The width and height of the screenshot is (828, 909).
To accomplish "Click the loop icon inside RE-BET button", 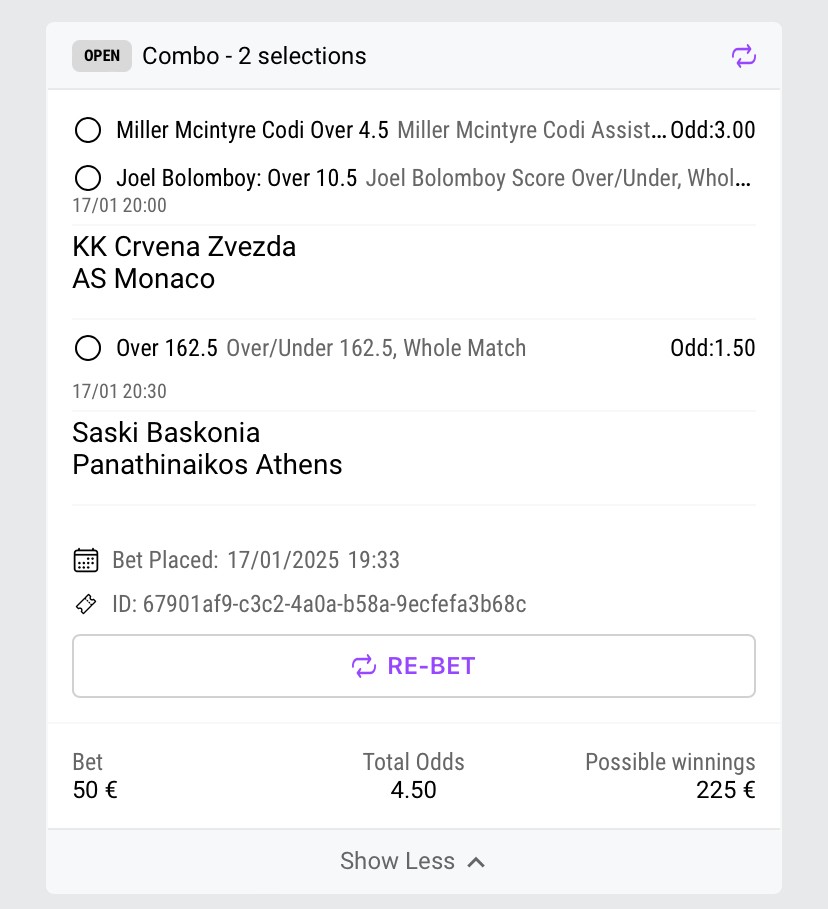I will (364, 666).
